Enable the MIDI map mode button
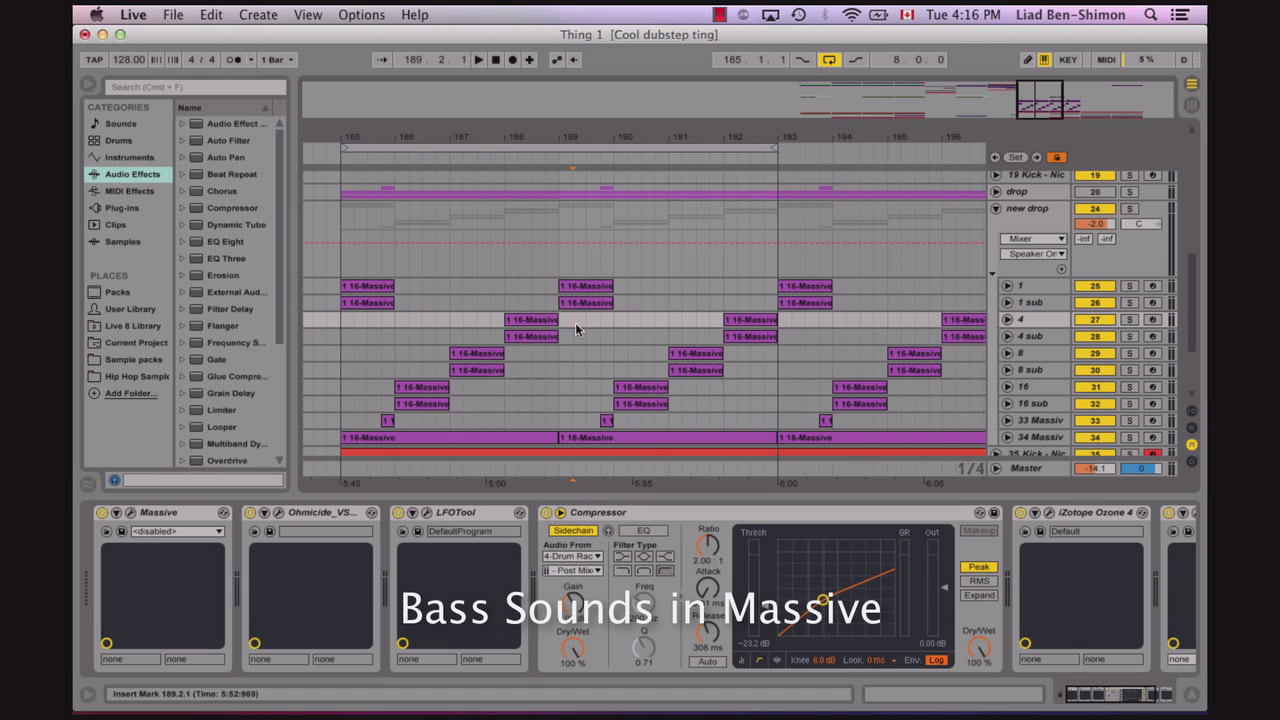 pyautogui.click(x=1106, y=60)
